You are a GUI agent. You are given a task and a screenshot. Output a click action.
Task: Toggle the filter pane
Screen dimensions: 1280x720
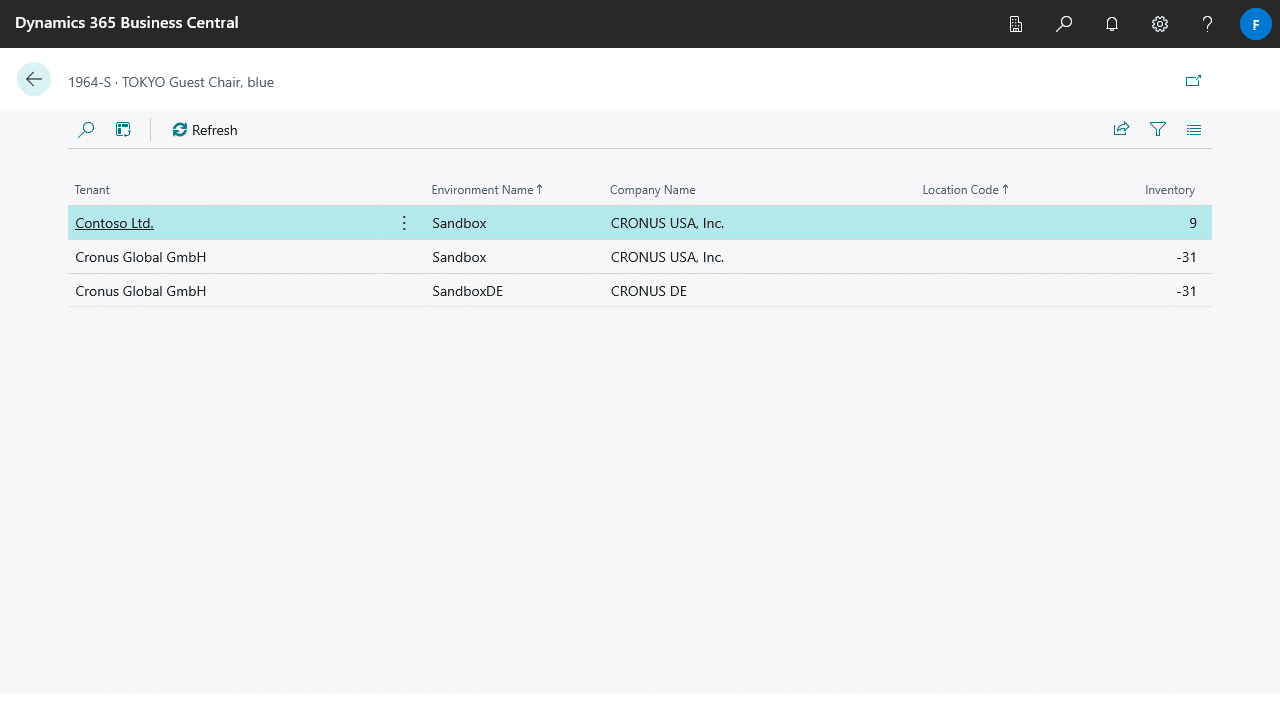click(1157, 129)
